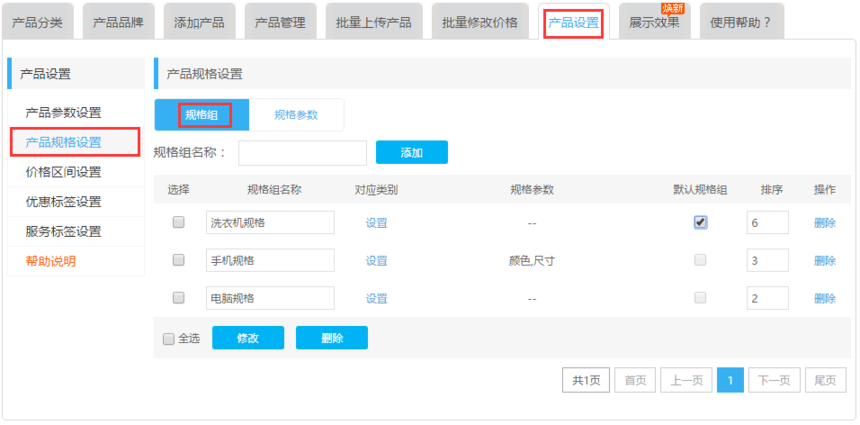The image size is (860, 425).
Task: Click the 排序 column header
Action: point(772,190)
